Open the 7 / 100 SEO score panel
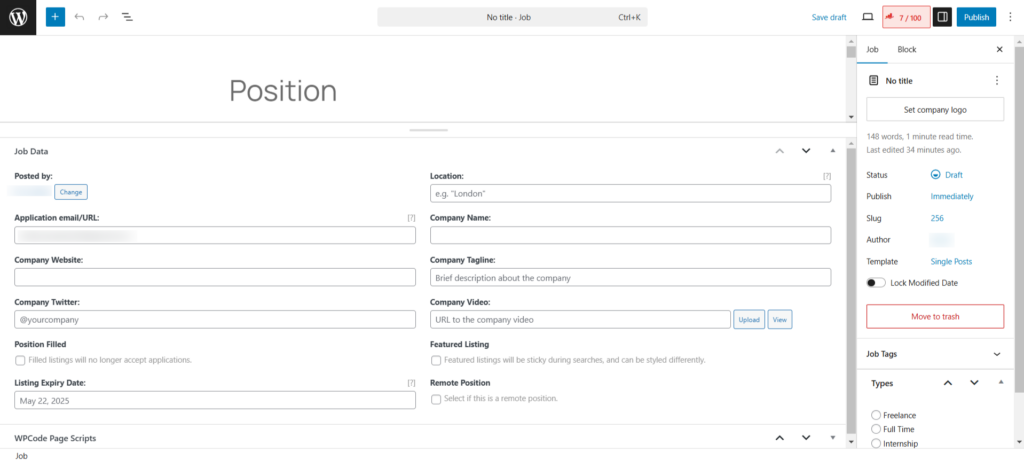The height and width of the screenshot is (460, 1024). (x=906, y=18)
